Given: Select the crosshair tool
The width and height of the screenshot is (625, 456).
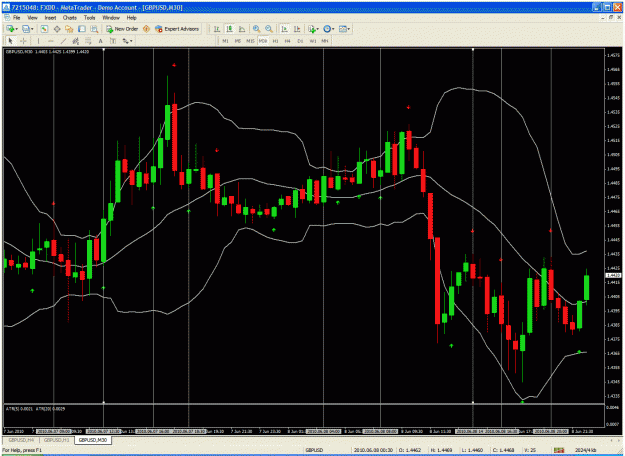Looking at the screenshot, I should (x=23, y=41).
